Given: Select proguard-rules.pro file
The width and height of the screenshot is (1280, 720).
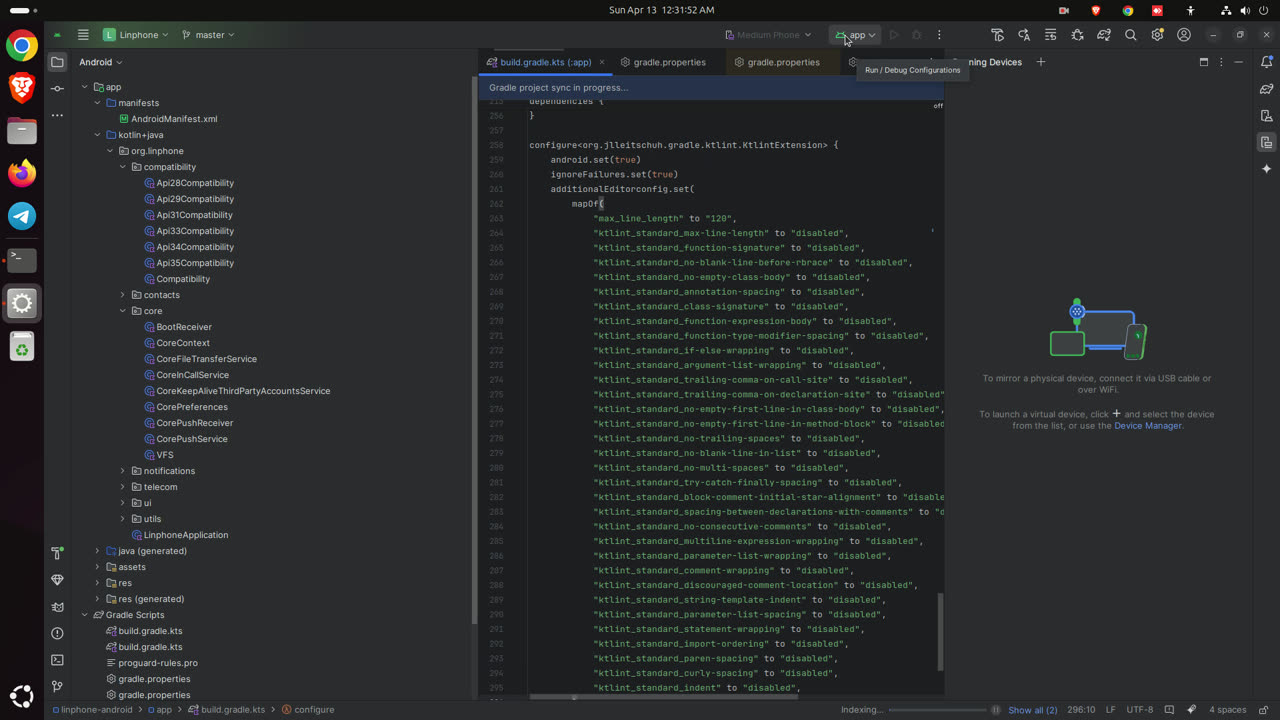Looking at the screenshot, I should (158, 663).
